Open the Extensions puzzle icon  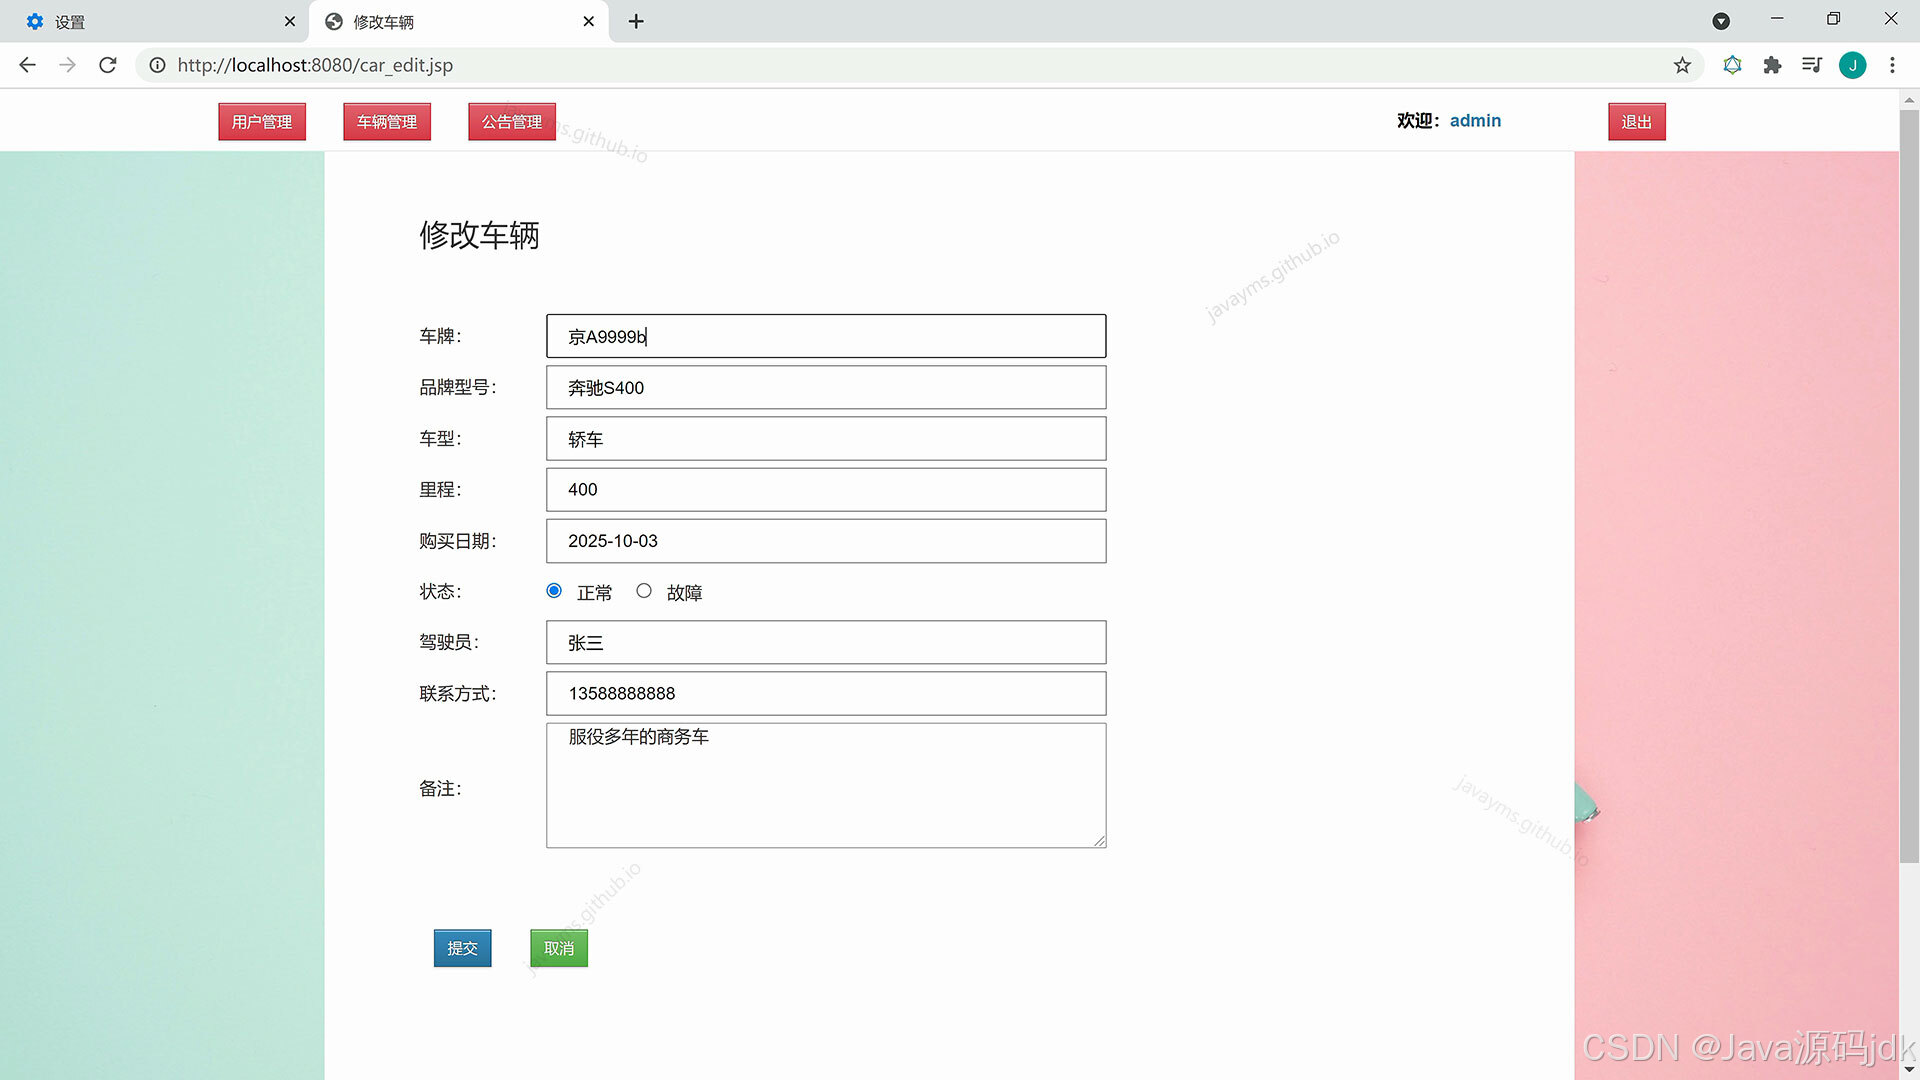point(1772,65)
